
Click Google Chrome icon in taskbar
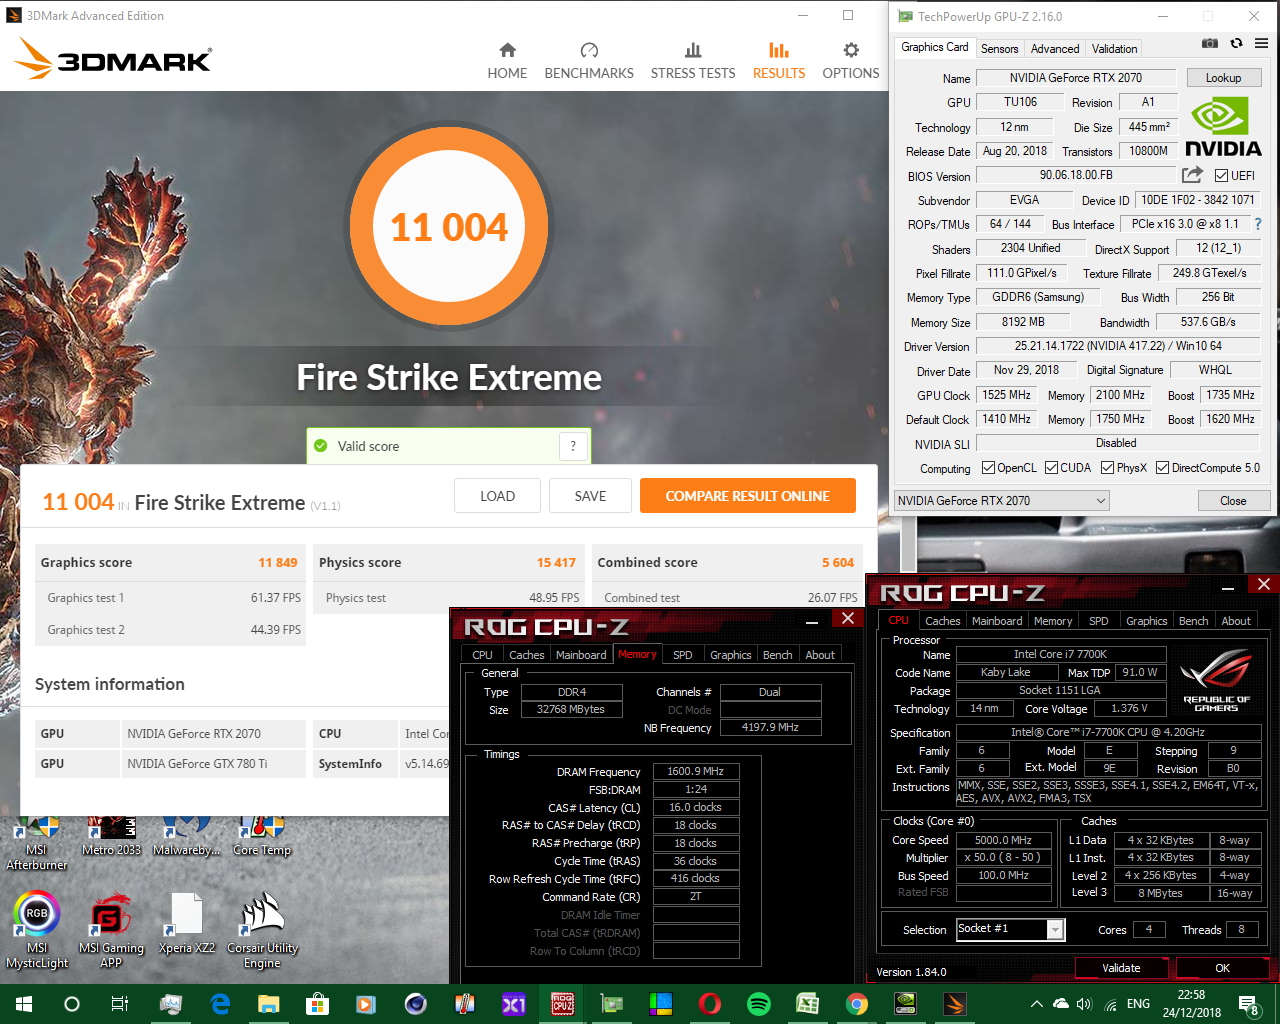pos(857,1004)
